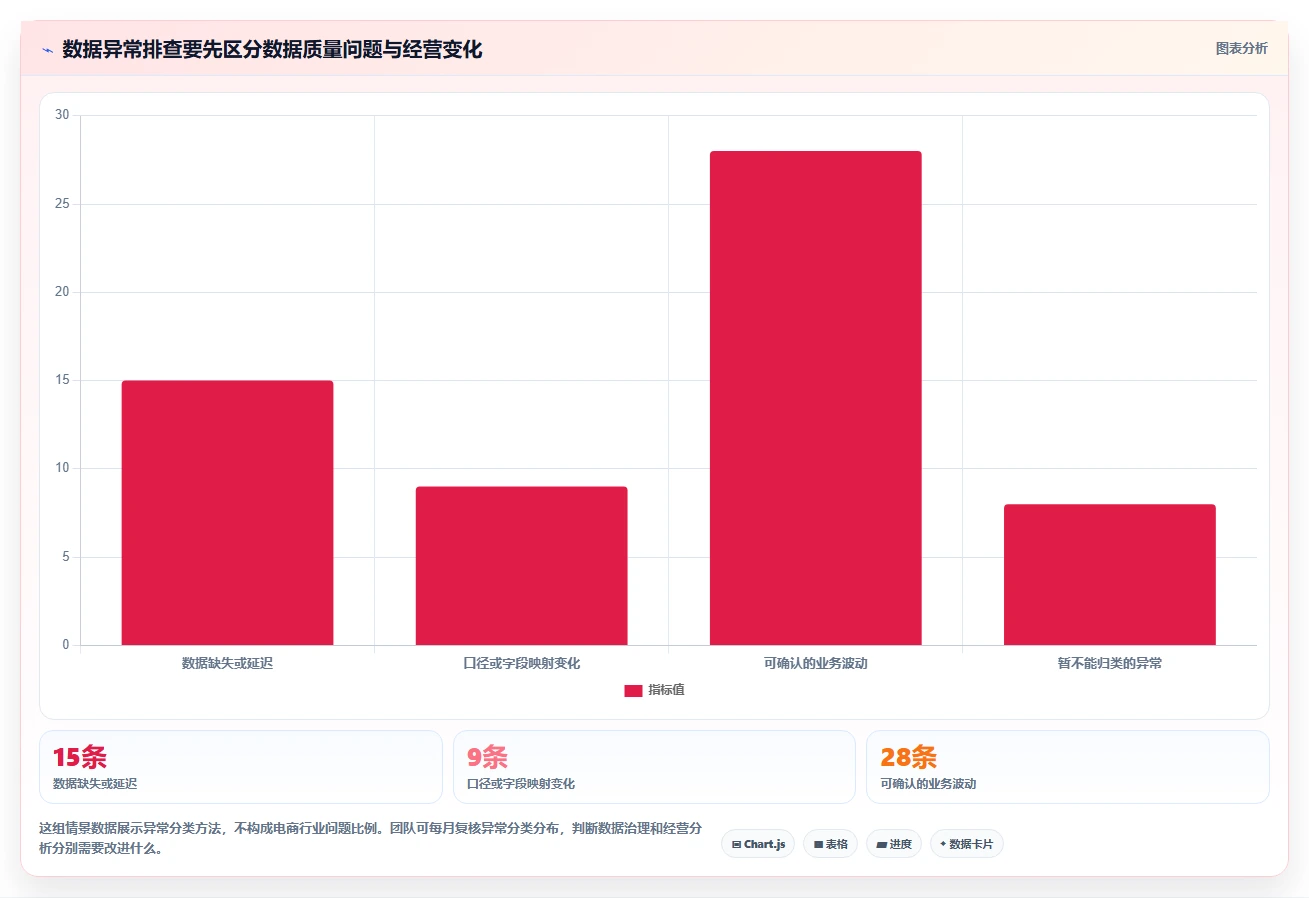Click the 图表分析 label in header
This screenshot has height=898, width=1309.
[x=1241, y=49]
